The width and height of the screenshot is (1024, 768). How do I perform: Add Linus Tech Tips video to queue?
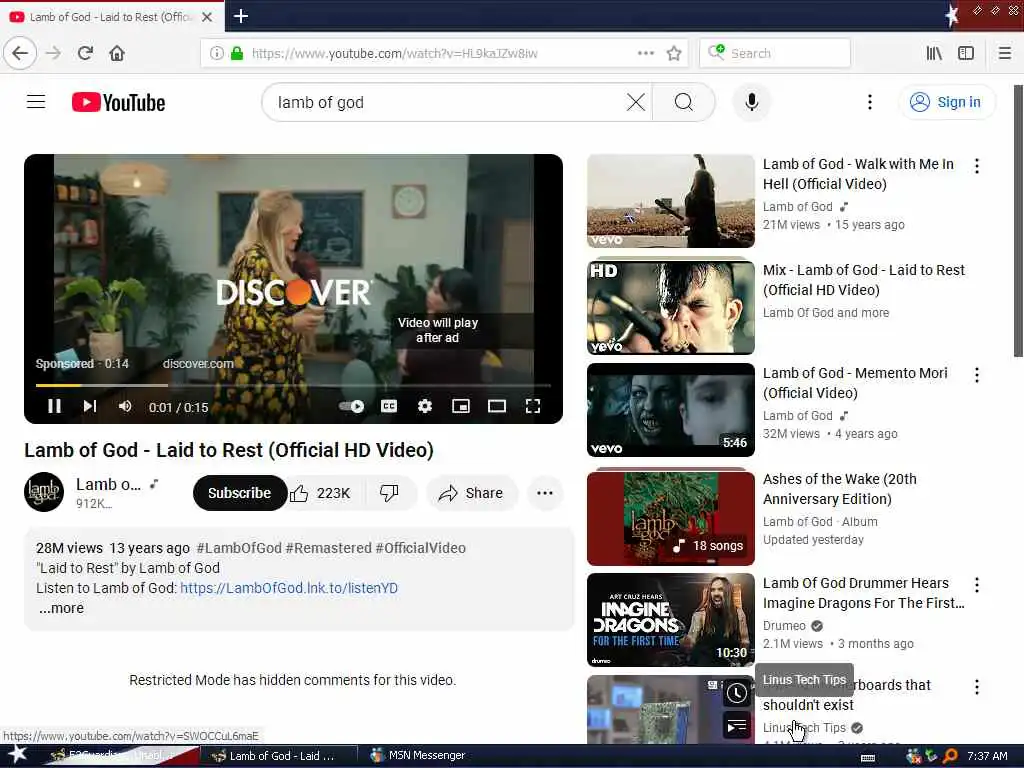pyautogui.click(x=737, y=726)
